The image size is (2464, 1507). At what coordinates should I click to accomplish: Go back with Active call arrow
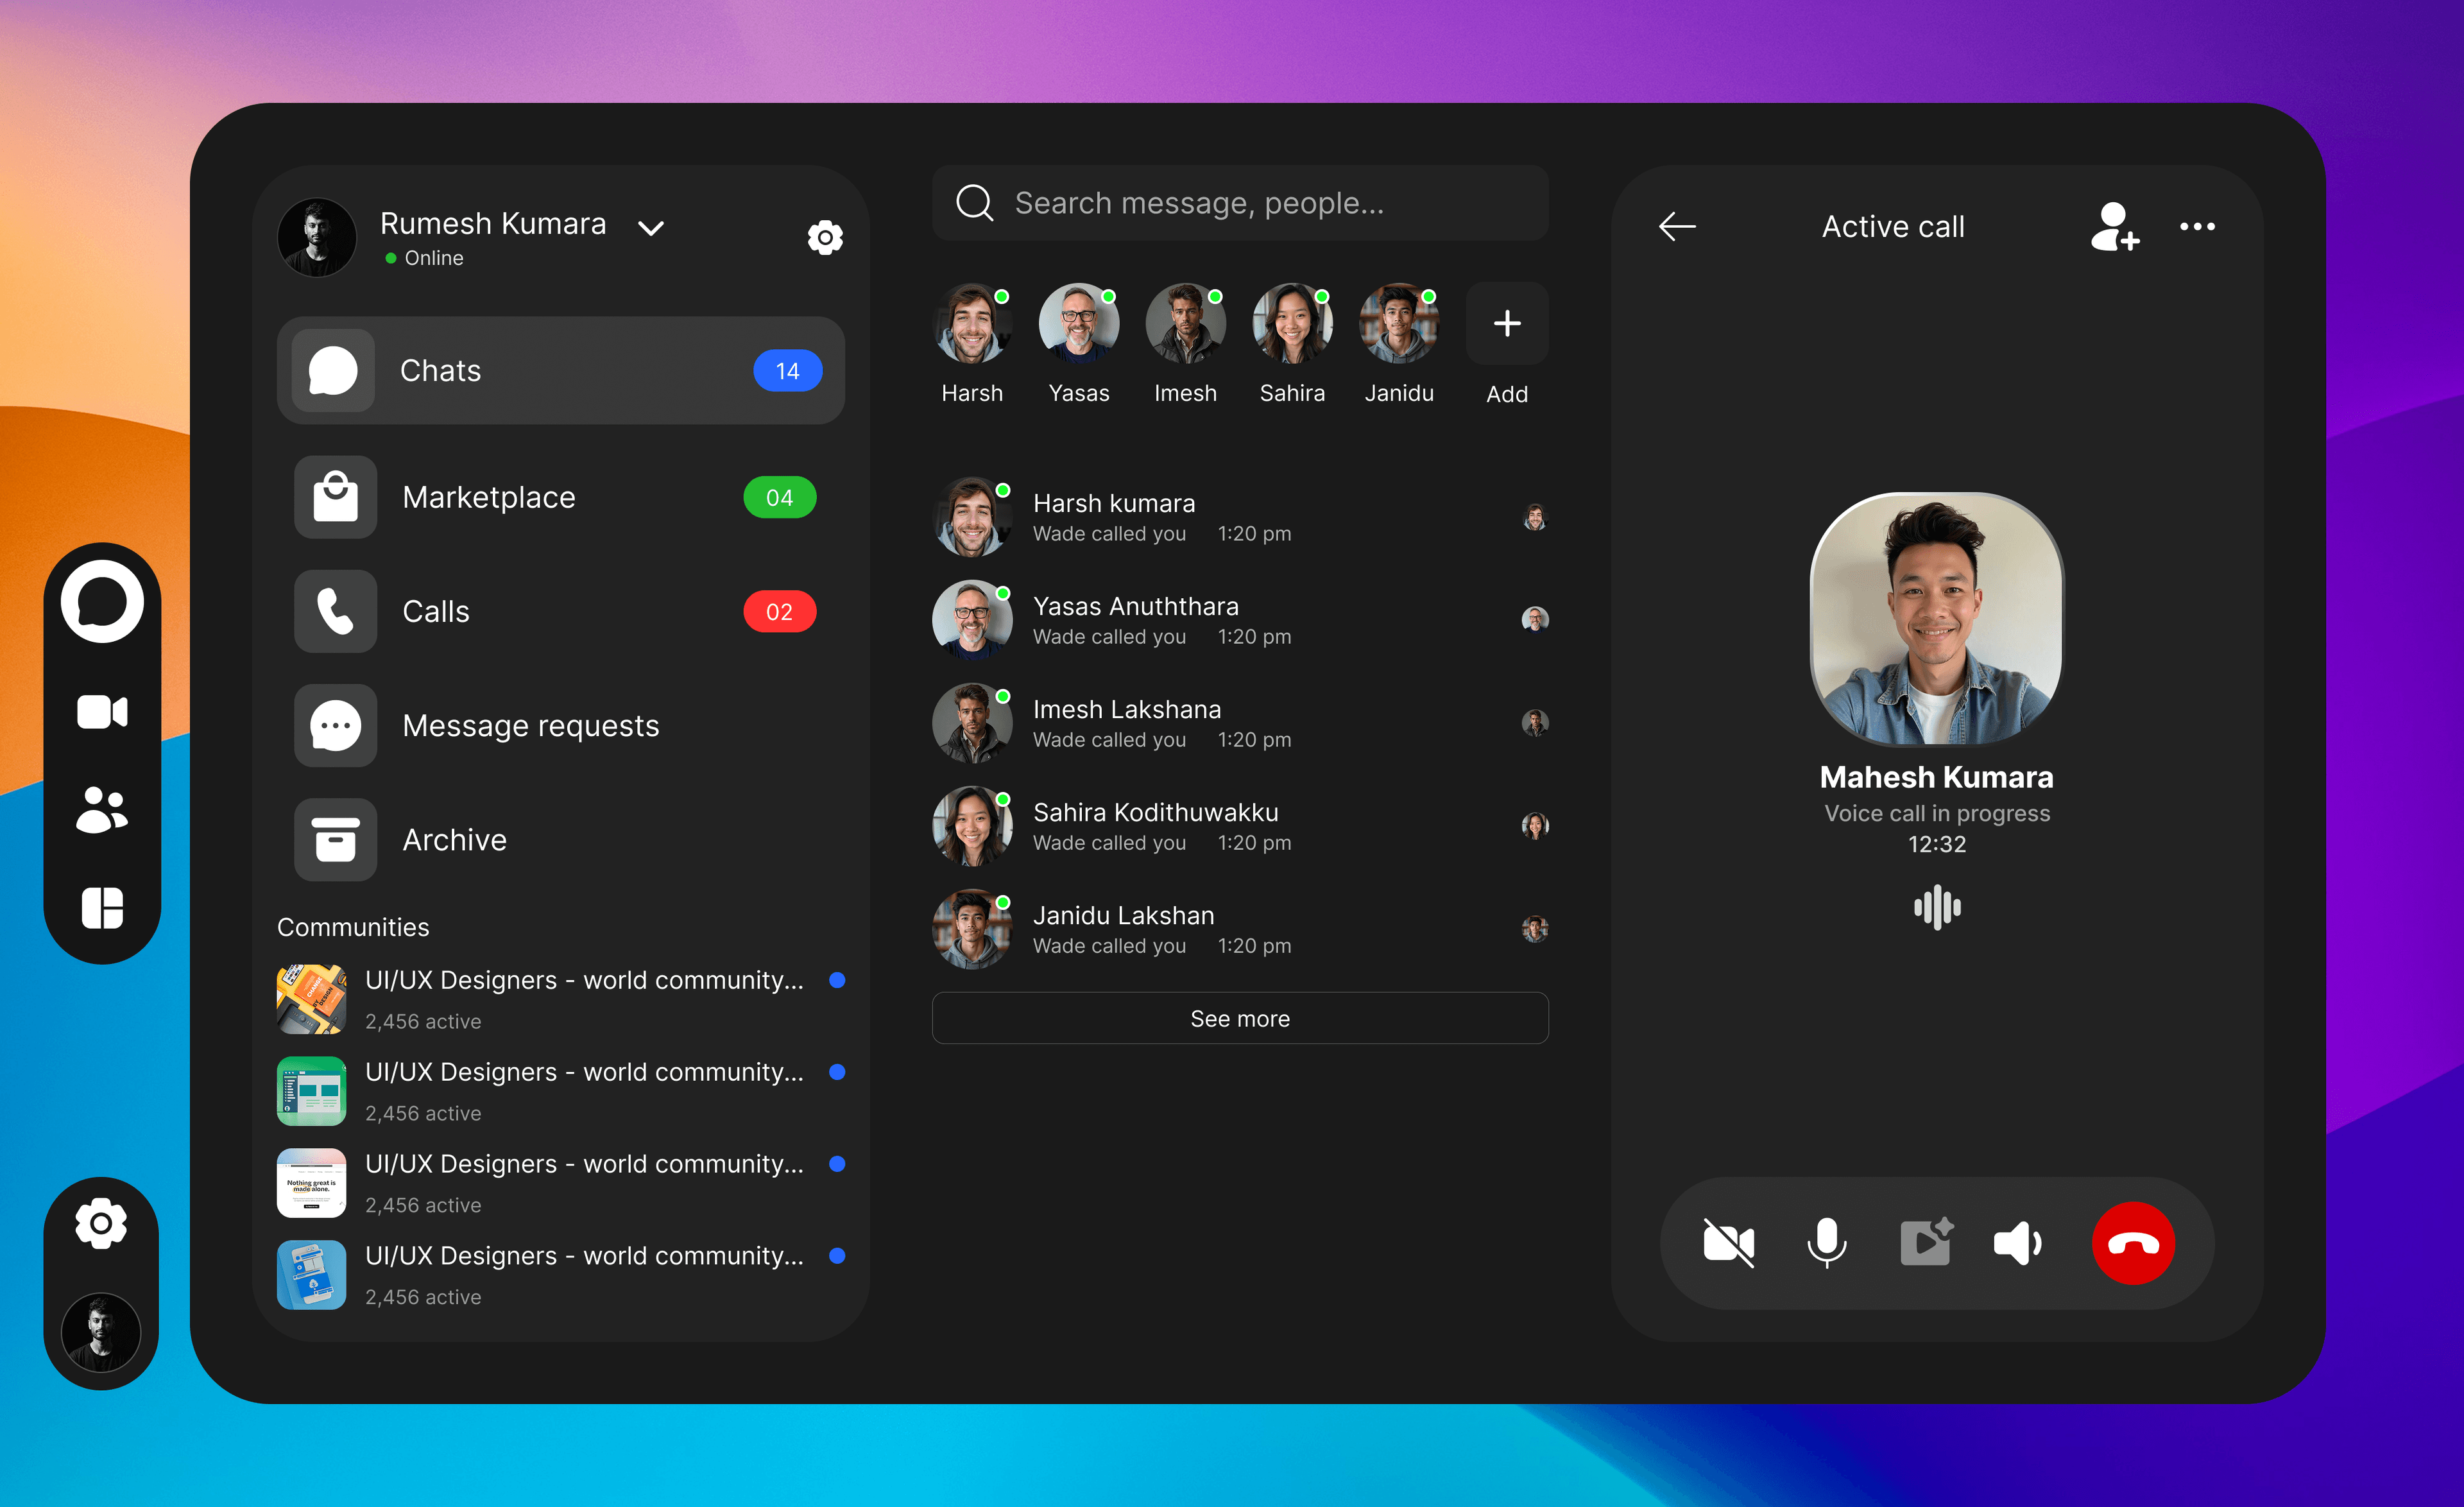1677,227
